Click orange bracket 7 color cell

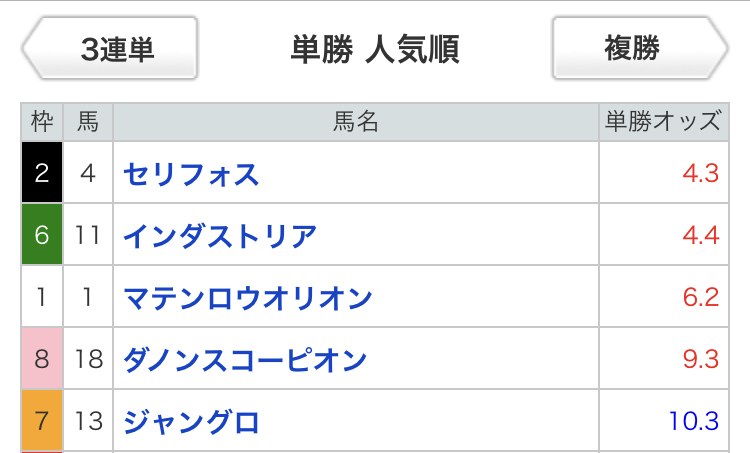pyautogui.click(x=42, y=421)
